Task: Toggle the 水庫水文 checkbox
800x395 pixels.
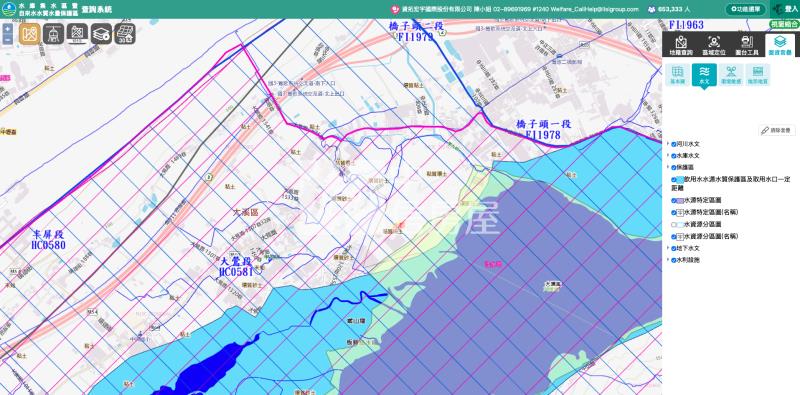Action: [674, 156]
